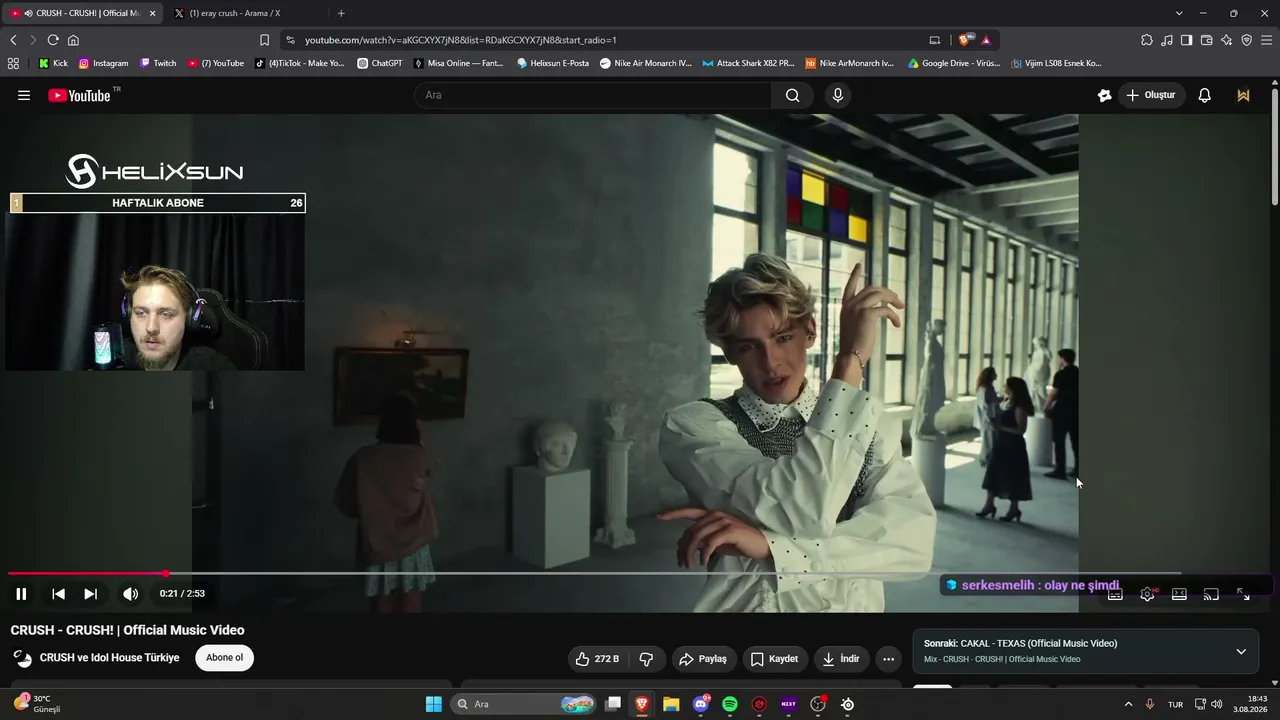Pause the video playback
The height and width of the screenshot is (720, 1280).
(21, 594)
